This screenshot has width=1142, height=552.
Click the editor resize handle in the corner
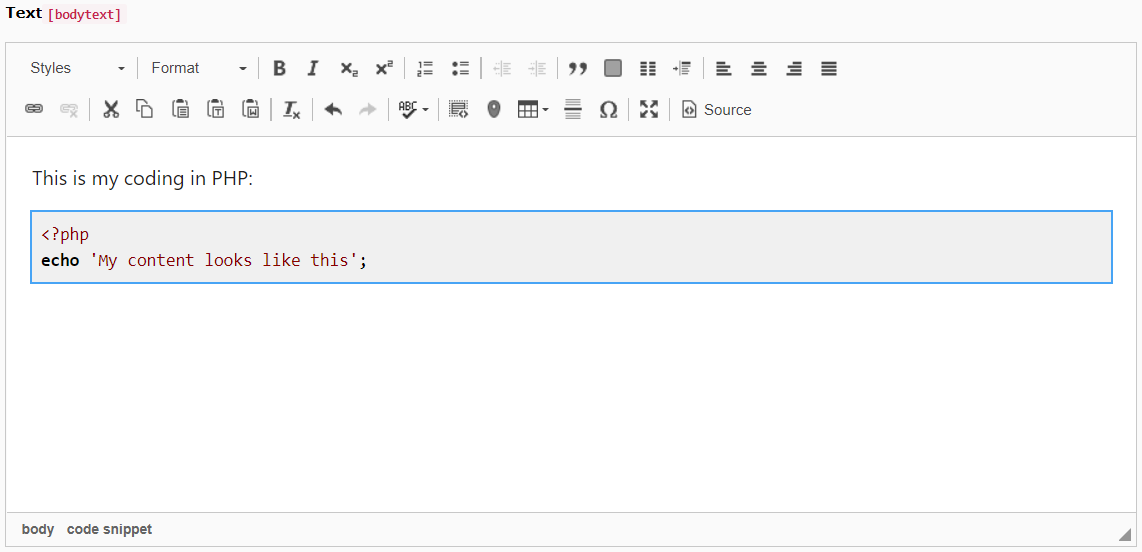pos(1125,535)
